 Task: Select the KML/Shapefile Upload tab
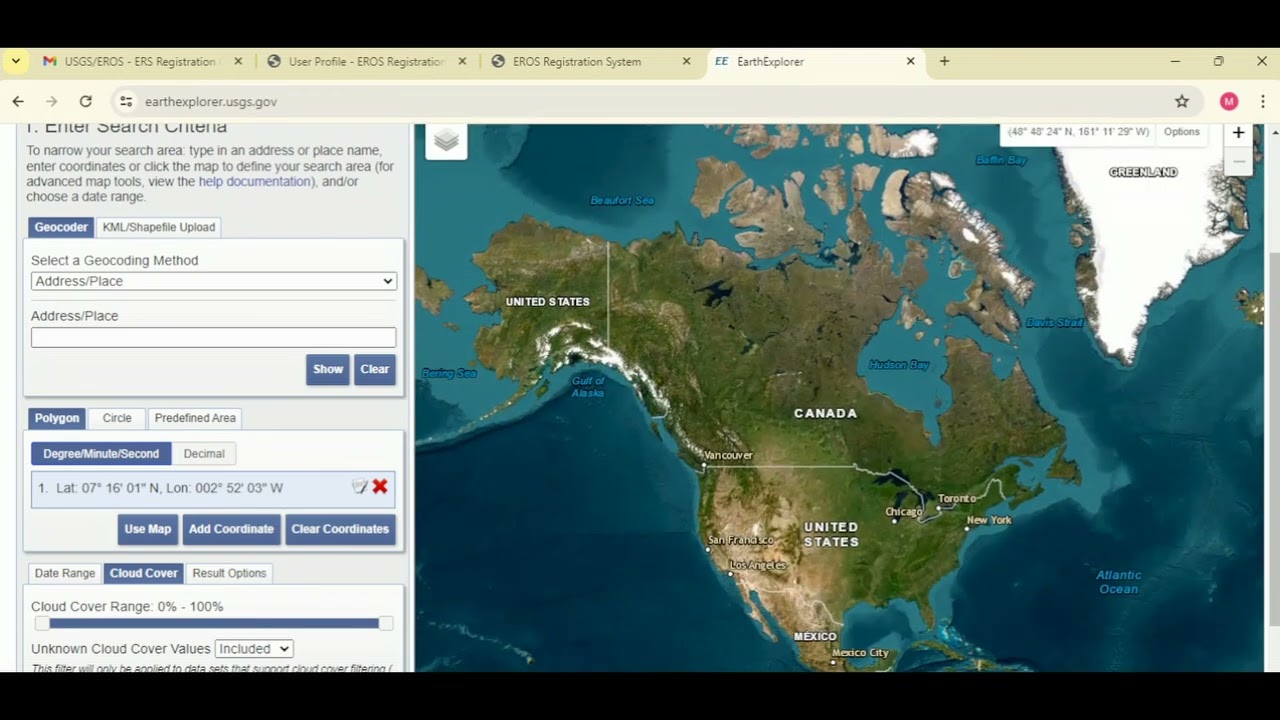(x=159, y=227)
